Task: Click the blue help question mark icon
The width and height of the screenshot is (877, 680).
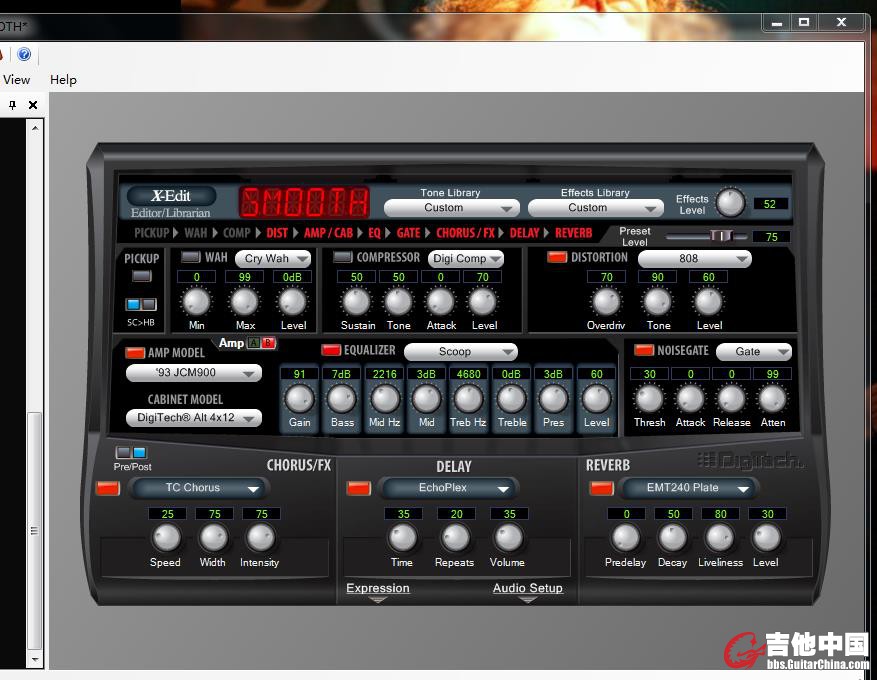Action: 24,54
